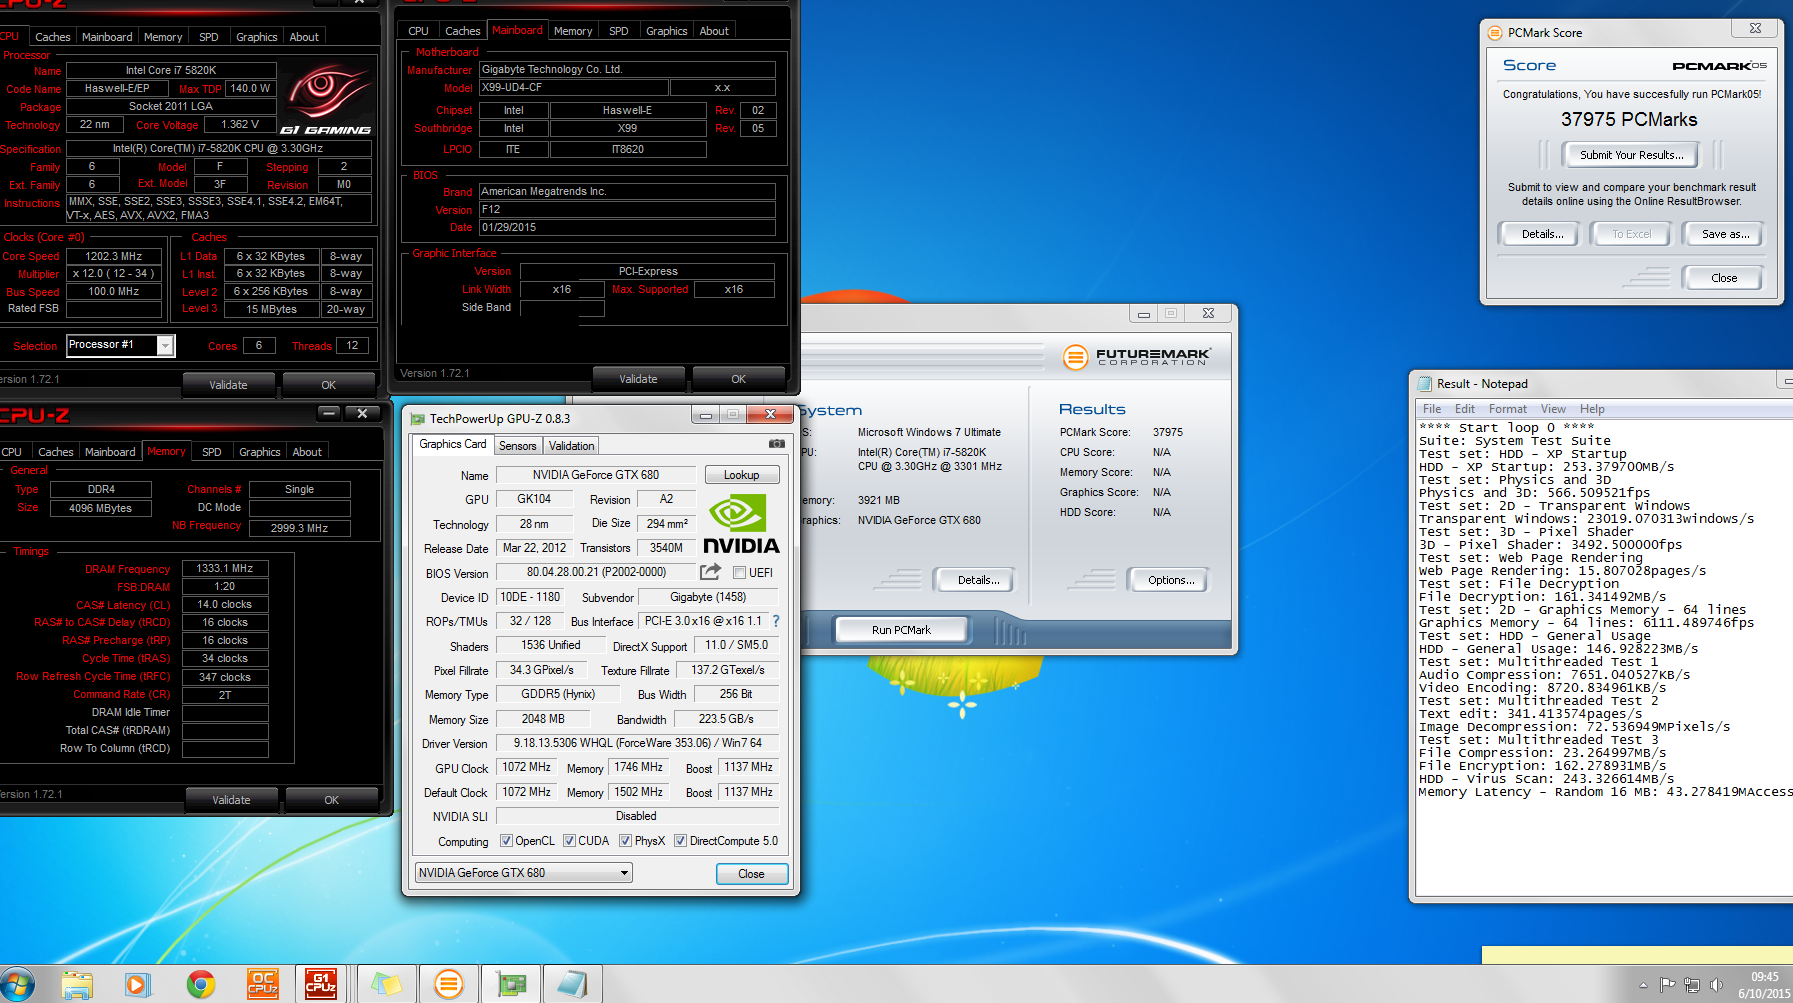Click the bus interface question mark icon

point(775,621)
